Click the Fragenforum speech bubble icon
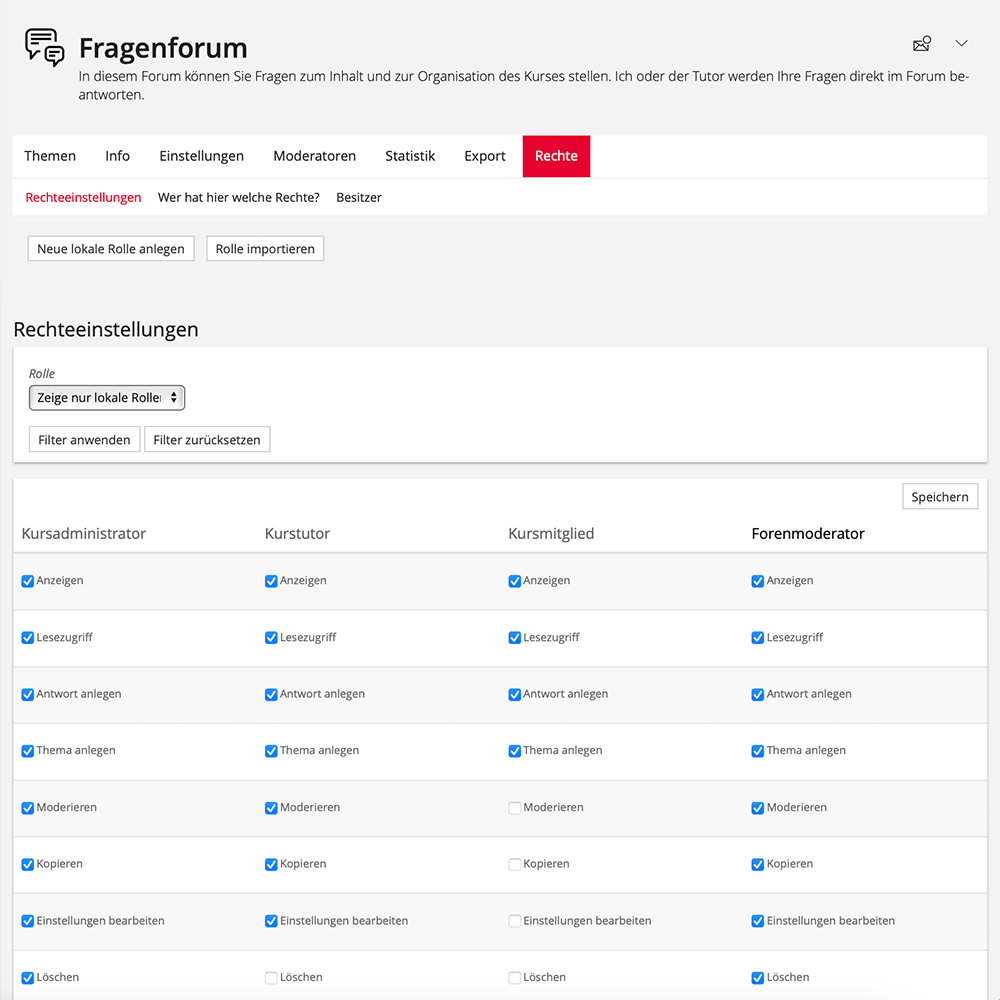The height and width of the screenshot is (1000, 1000). tap(45, 47)
